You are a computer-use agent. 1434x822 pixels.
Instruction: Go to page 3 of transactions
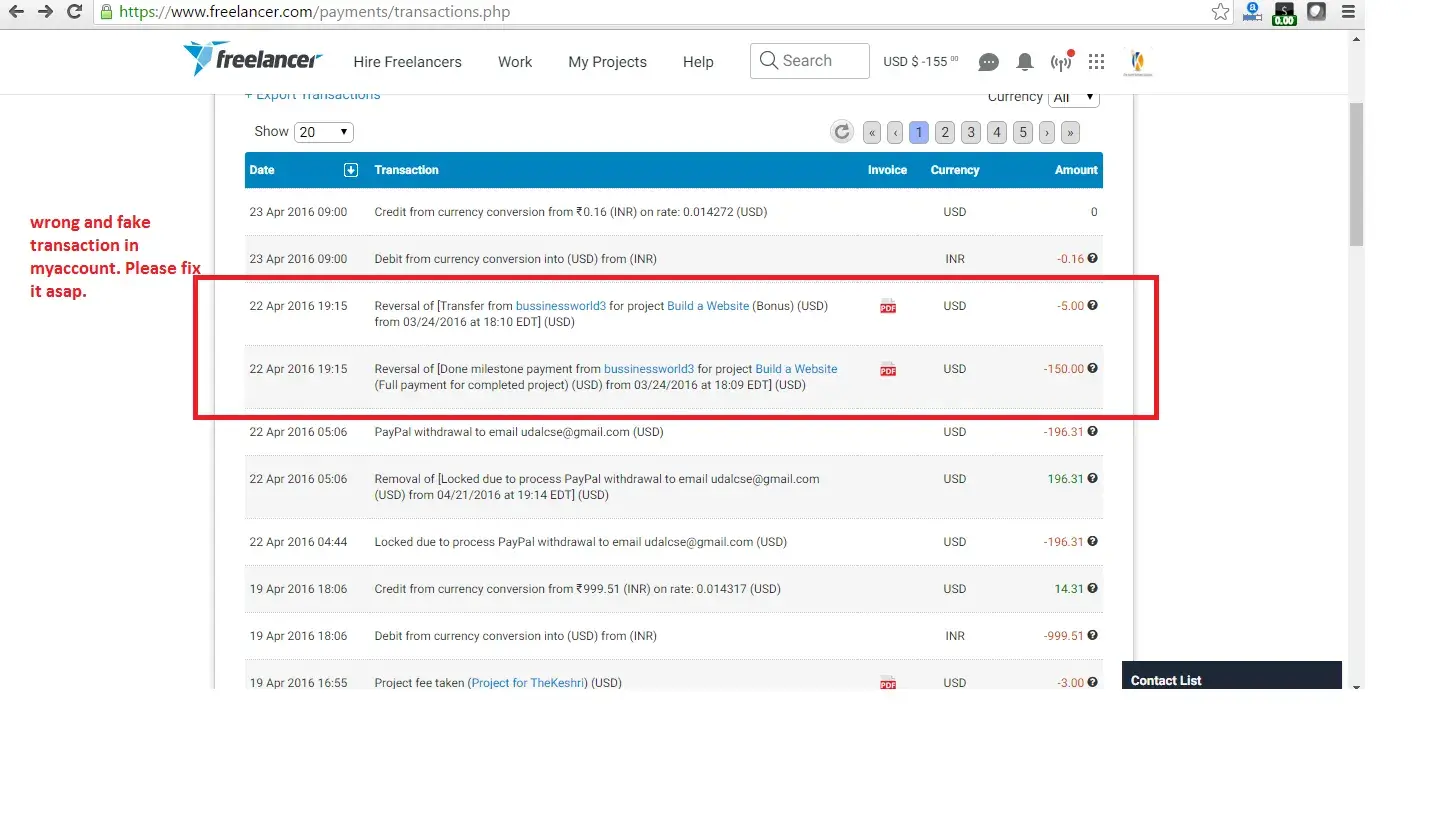pyautogui.click(x=970, y=132)
